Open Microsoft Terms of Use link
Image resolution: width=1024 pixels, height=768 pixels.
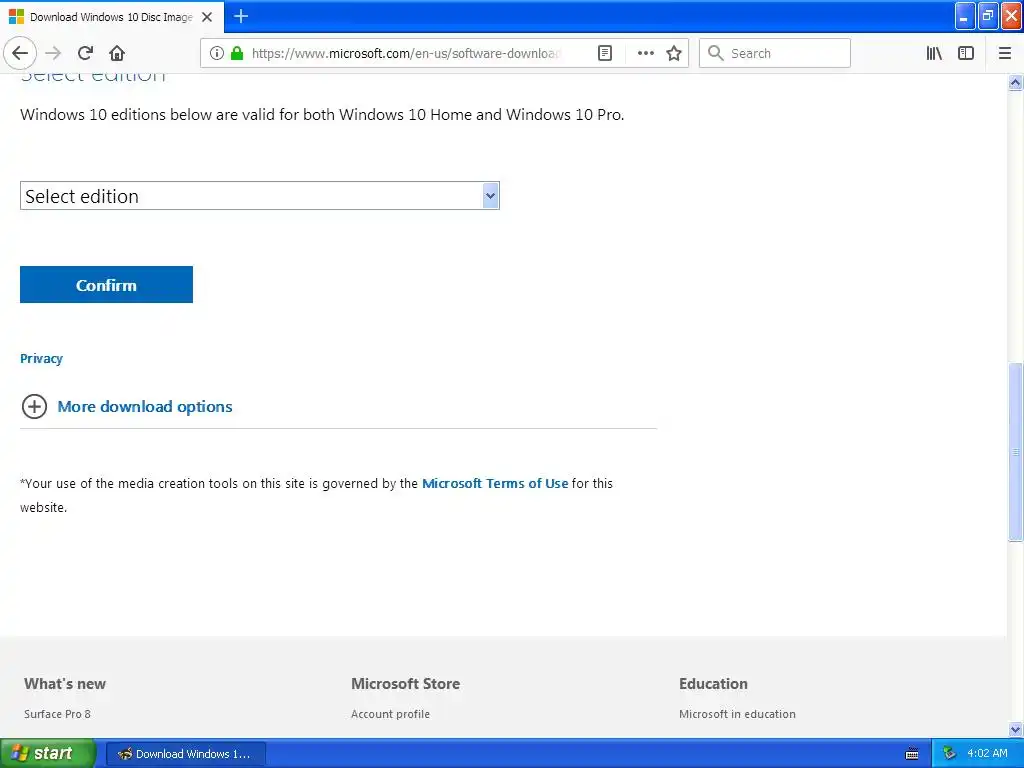(495, 483)
